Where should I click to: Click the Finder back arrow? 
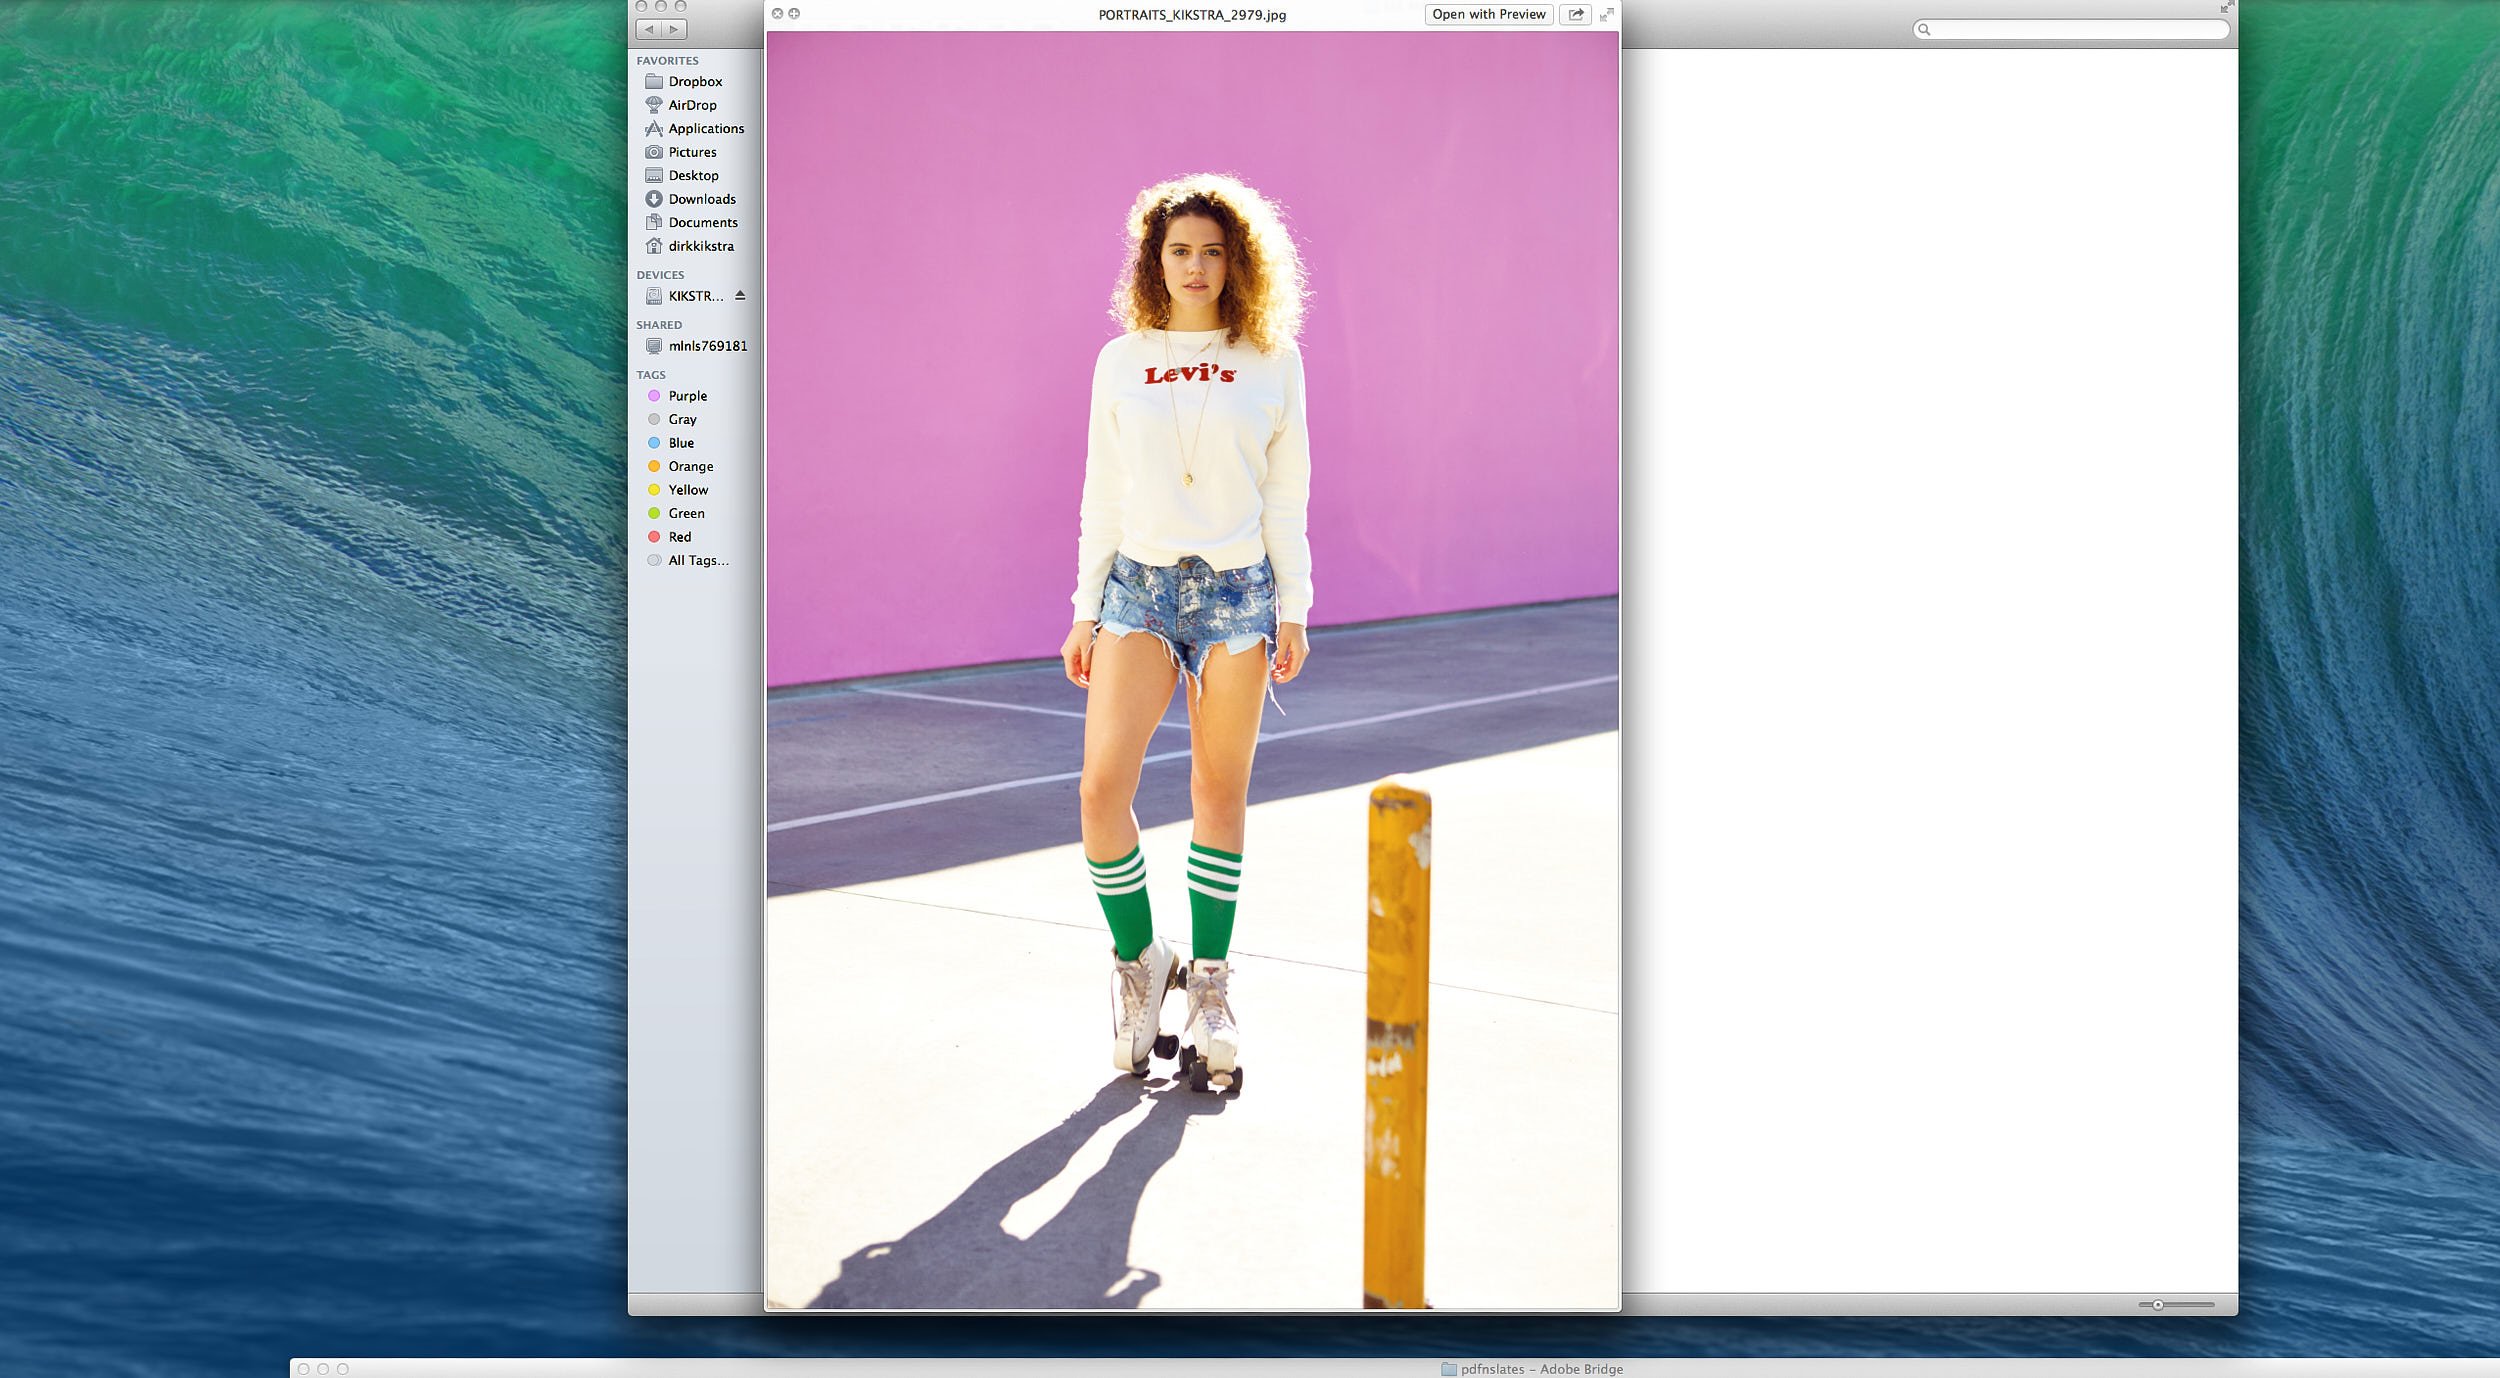pyautogui.click(x=649, y=29)
